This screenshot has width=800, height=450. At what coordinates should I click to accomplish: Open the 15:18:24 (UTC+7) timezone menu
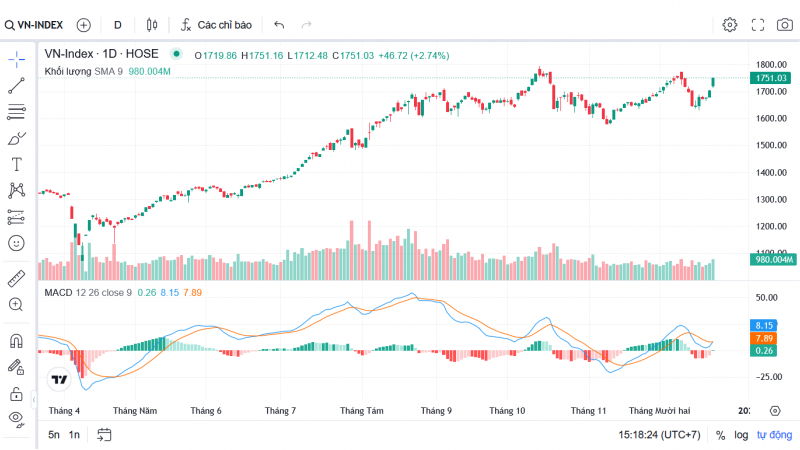658,435
